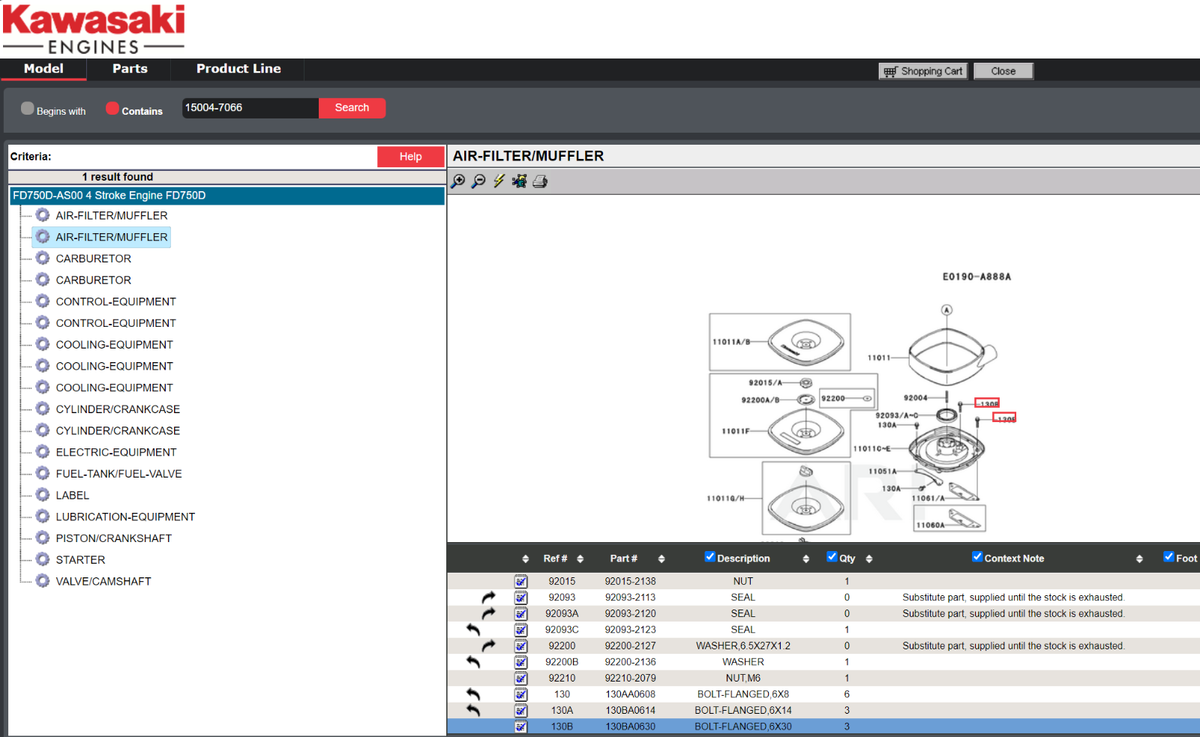This screenshot has height=737, width=1200.
Task: Add 92015-2138 NUT via cart icon
Action: (521, 581)
